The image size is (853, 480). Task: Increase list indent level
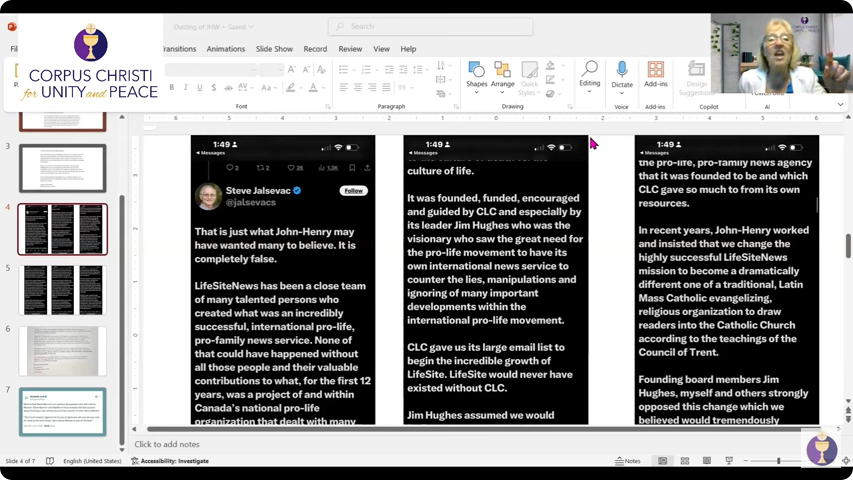coord(403,69)
